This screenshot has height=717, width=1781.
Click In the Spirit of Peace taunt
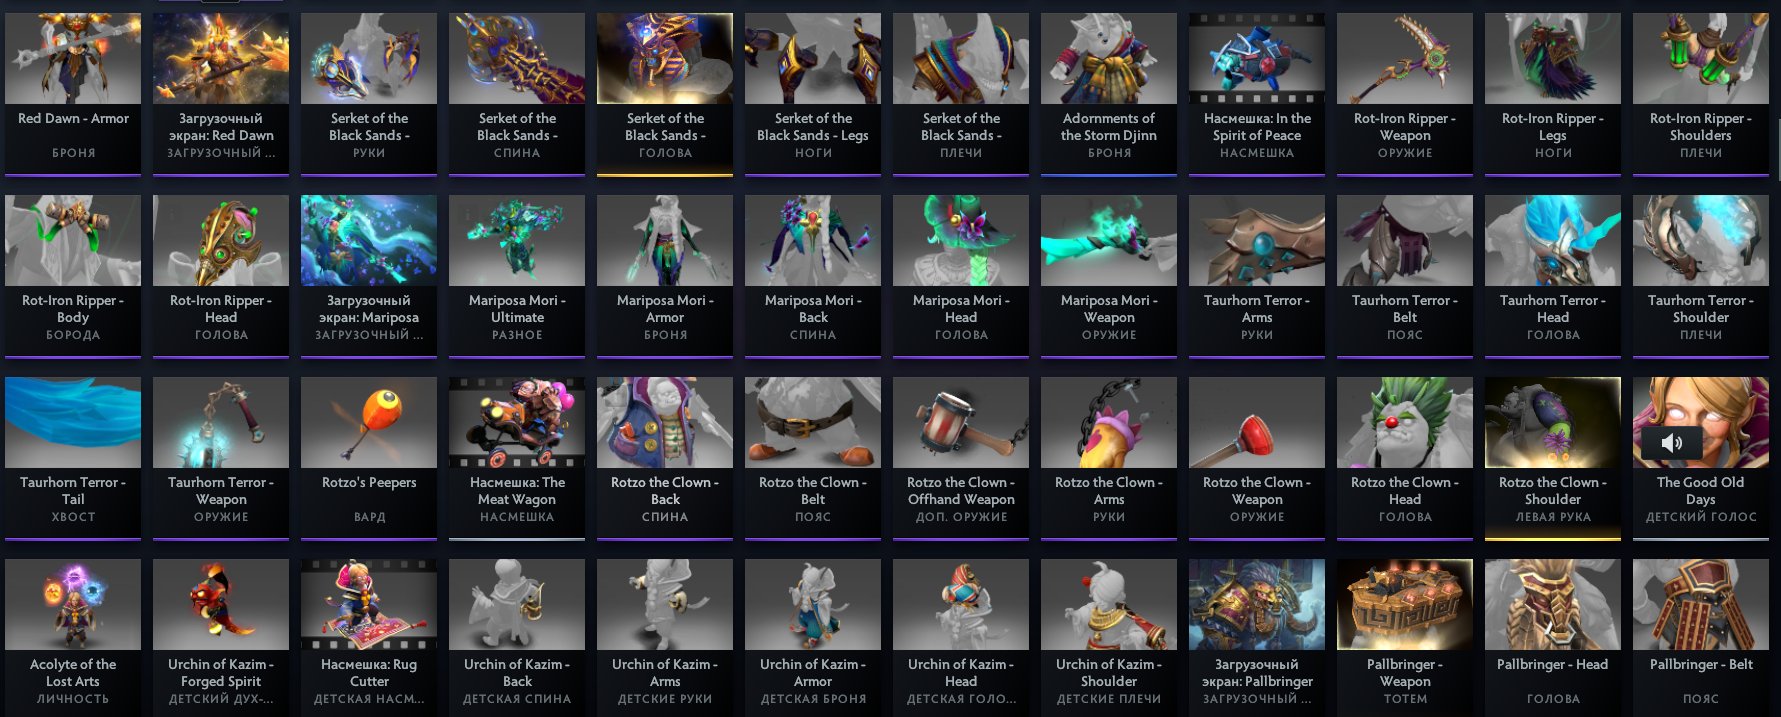pyautogui.click(x=1257, y=94)
